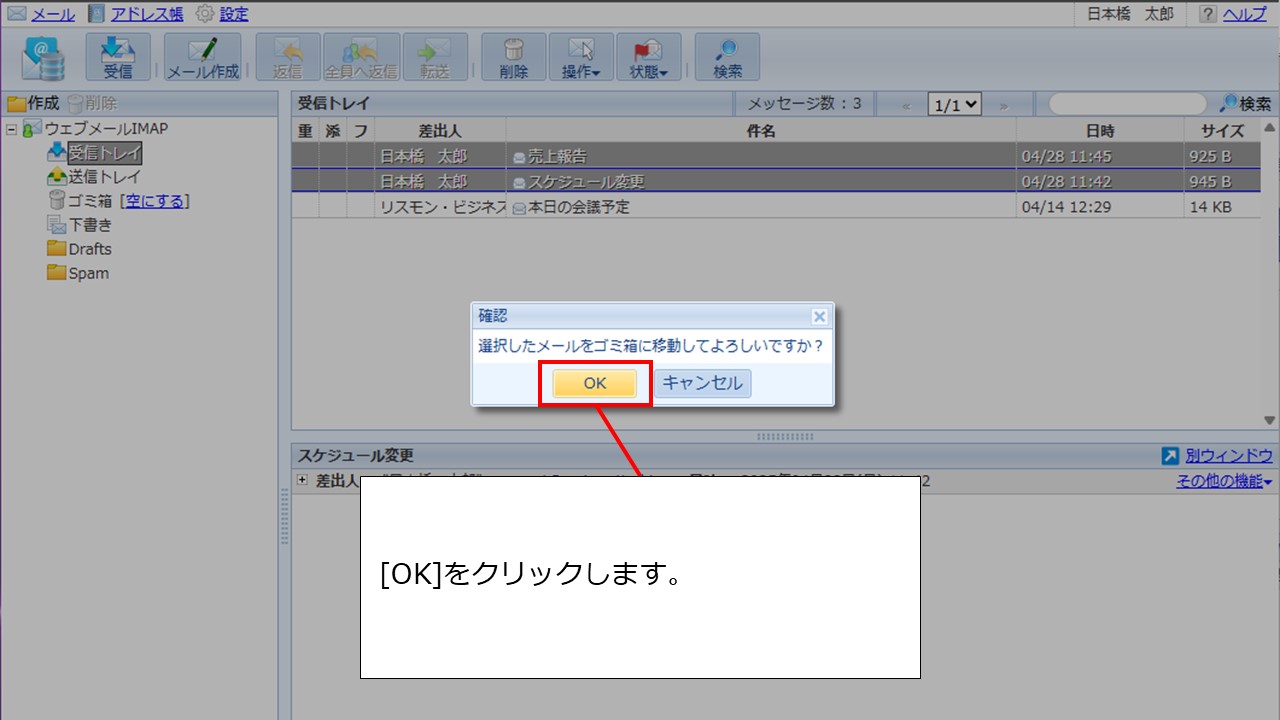Open the ヘルプ help question icon

pyautogui.click(x=1207, y=14)
